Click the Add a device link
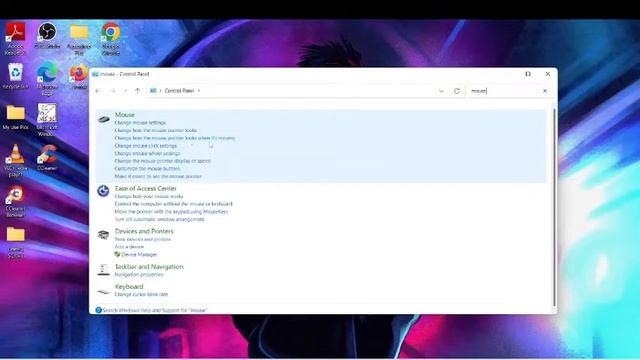The height and width of the screenshot is (360, 640). point(129,247)
